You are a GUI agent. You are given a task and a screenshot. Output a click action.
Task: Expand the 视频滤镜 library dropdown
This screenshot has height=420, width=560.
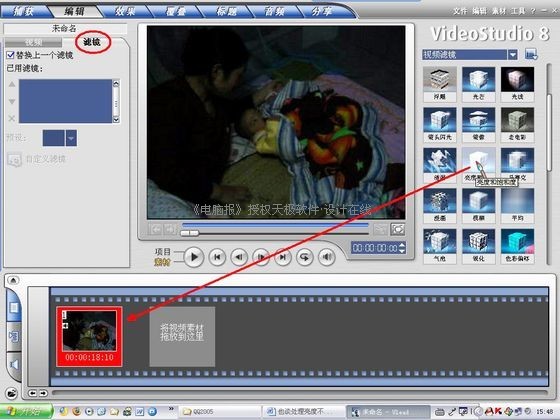point(513,55)
